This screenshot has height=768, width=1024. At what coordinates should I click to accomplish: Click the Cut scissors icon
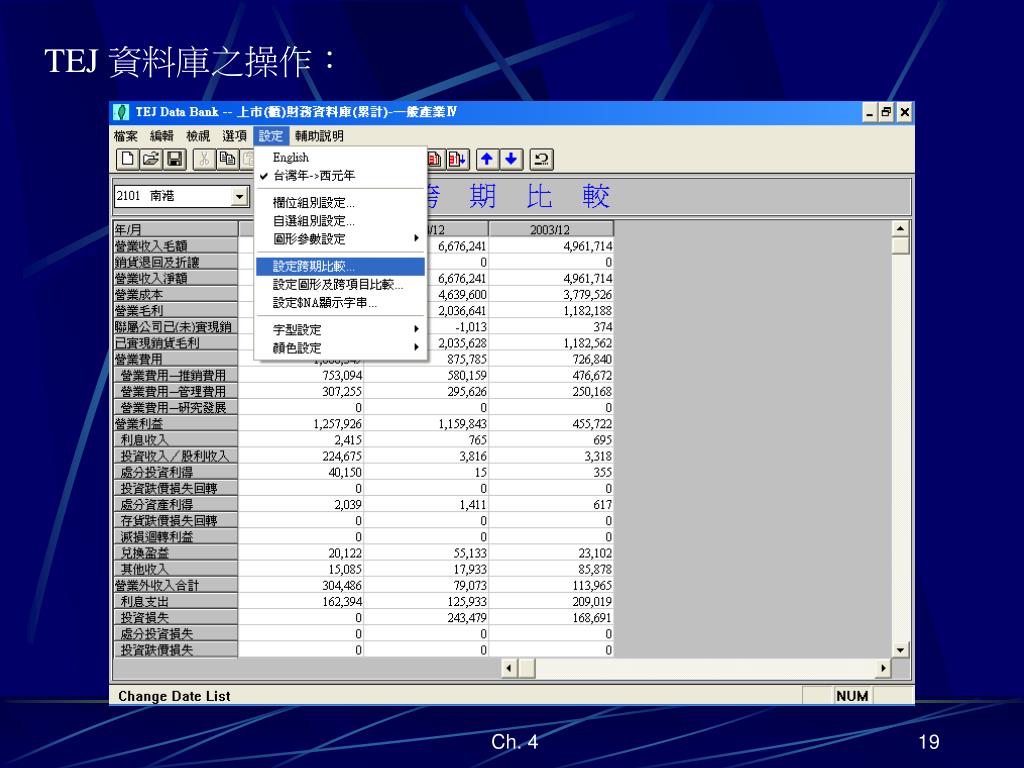point(204,159)
